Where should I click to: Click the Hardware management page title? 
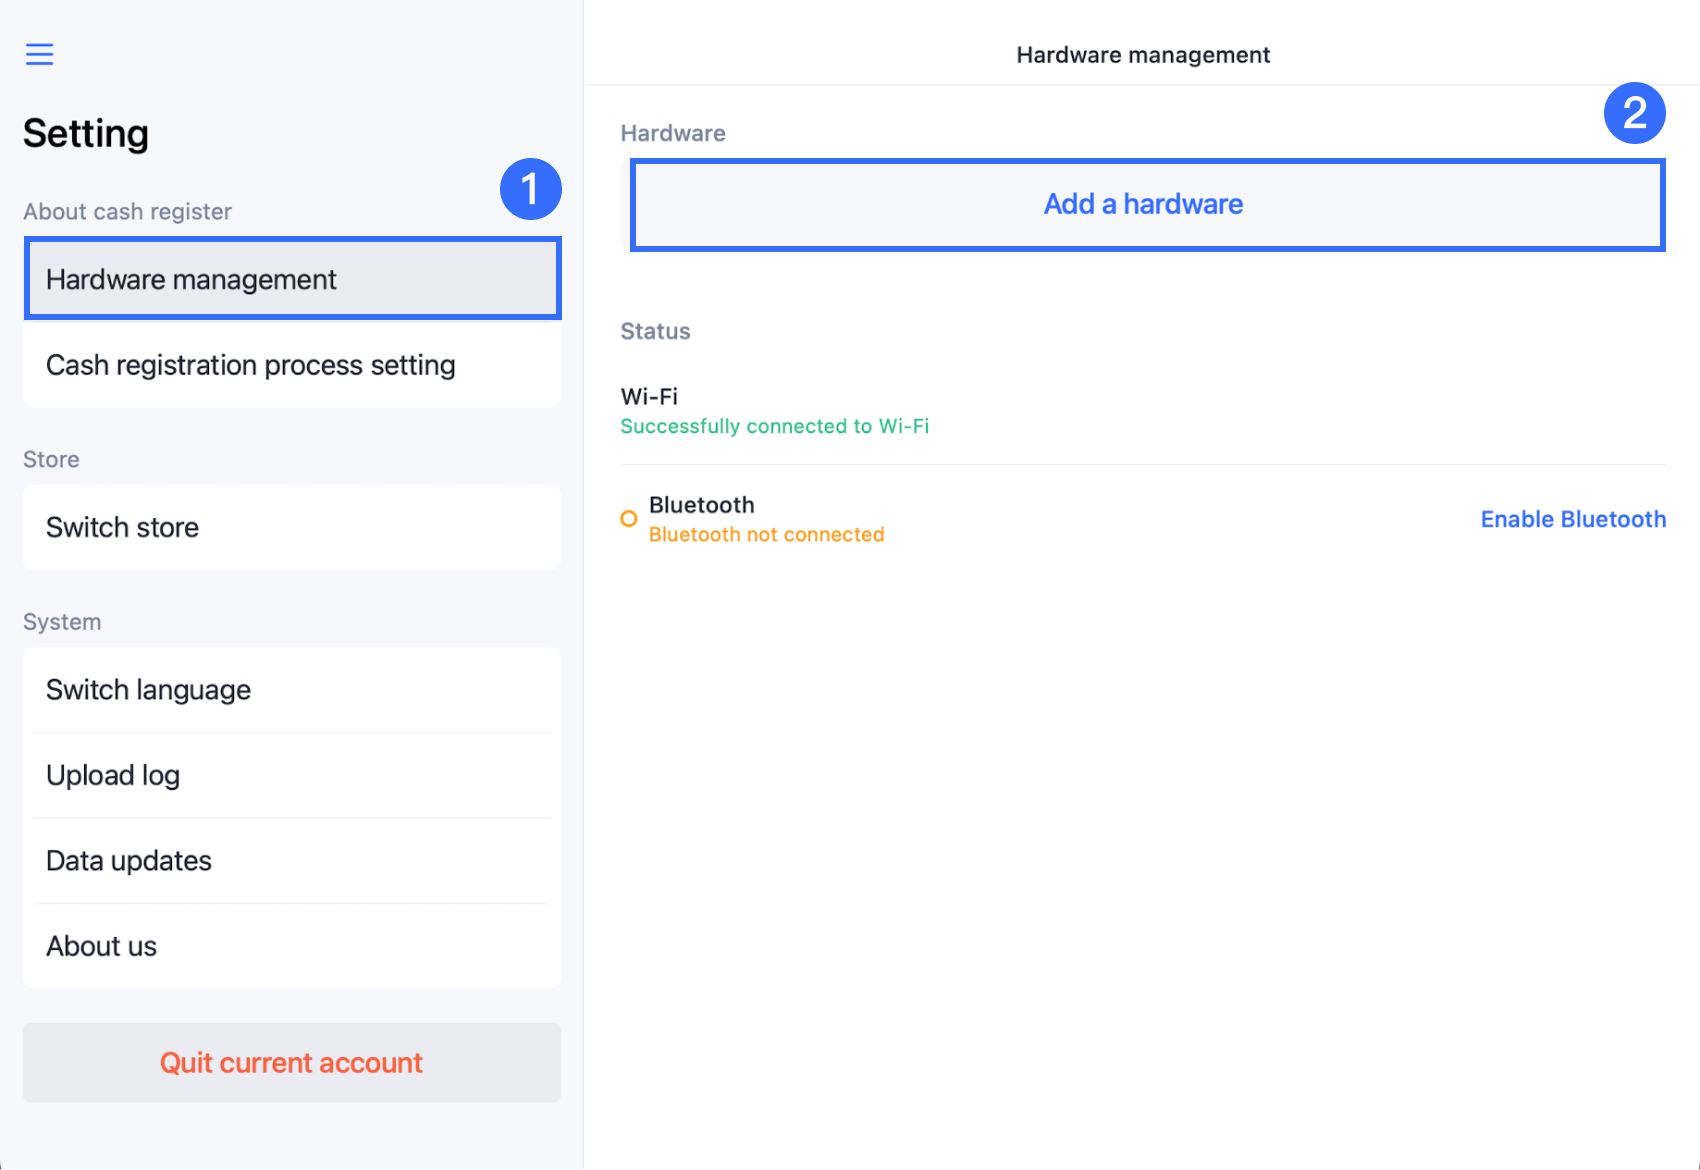1142,55
